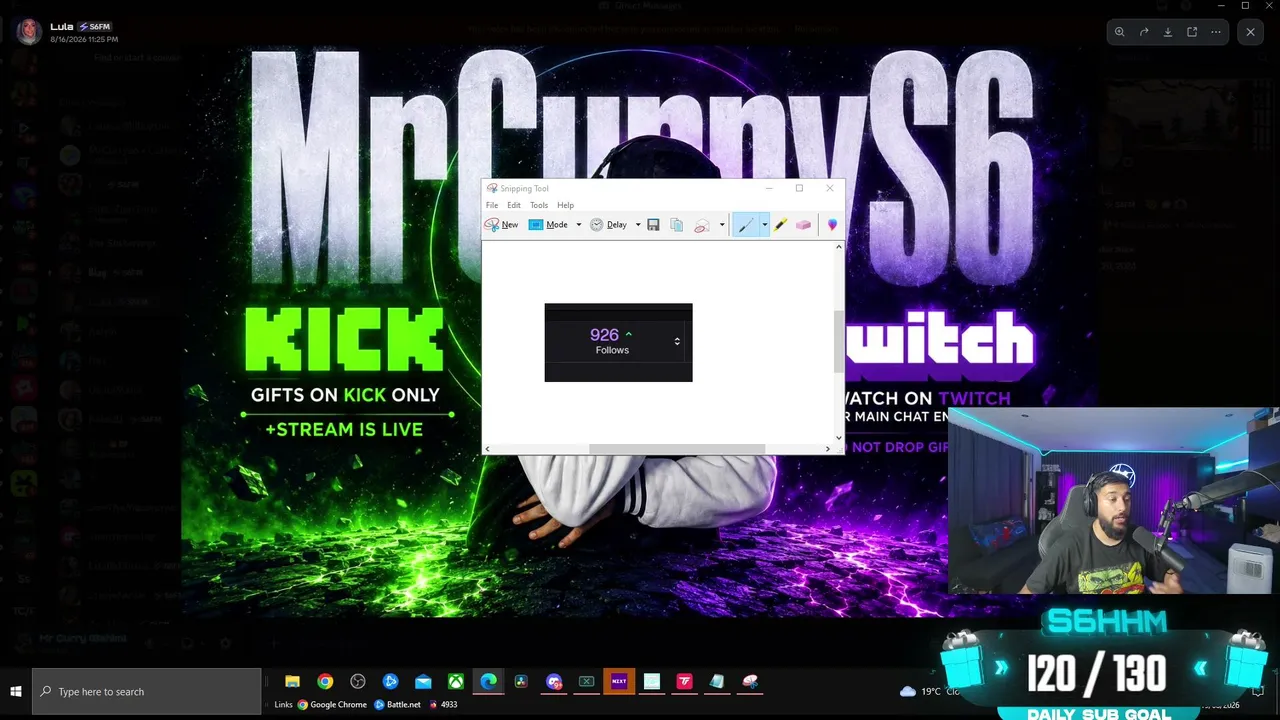This screenshot has width=1280, height=720.
Task: Click the taskbar search box
Action: pos(146,691)
